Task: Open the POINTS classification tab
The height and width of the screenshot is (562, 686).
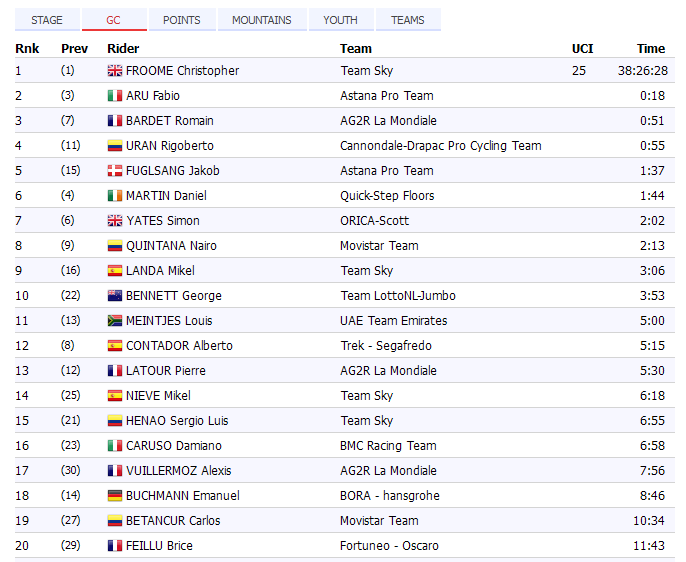Action: [x=181, y=20]
